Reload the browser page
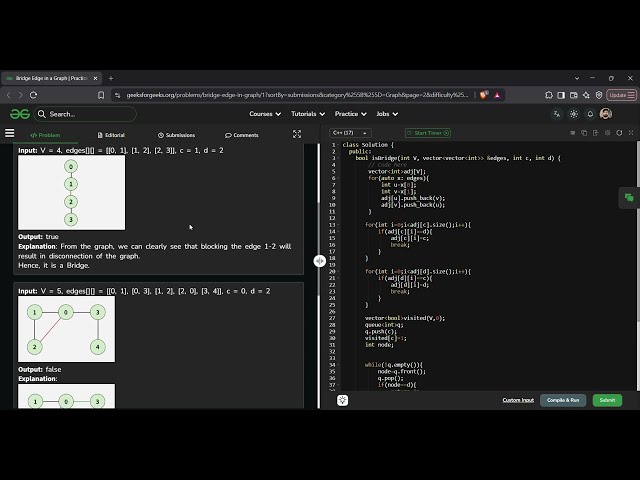 pos(33,95)
